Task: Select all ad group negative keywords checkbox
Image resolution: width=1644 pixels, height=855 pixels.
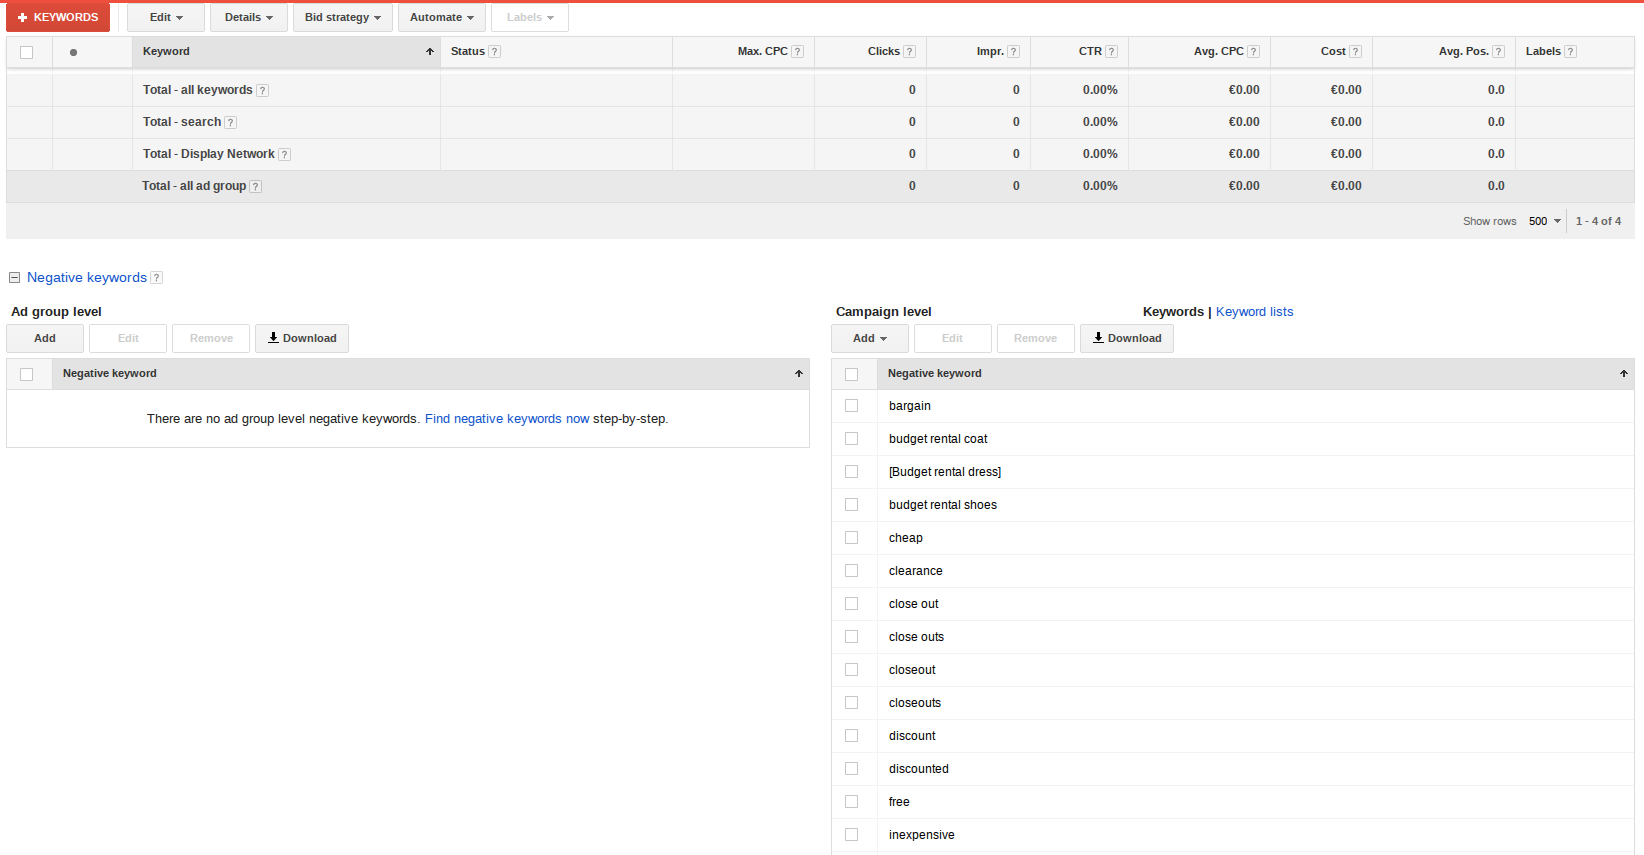Action: point(27,374)
